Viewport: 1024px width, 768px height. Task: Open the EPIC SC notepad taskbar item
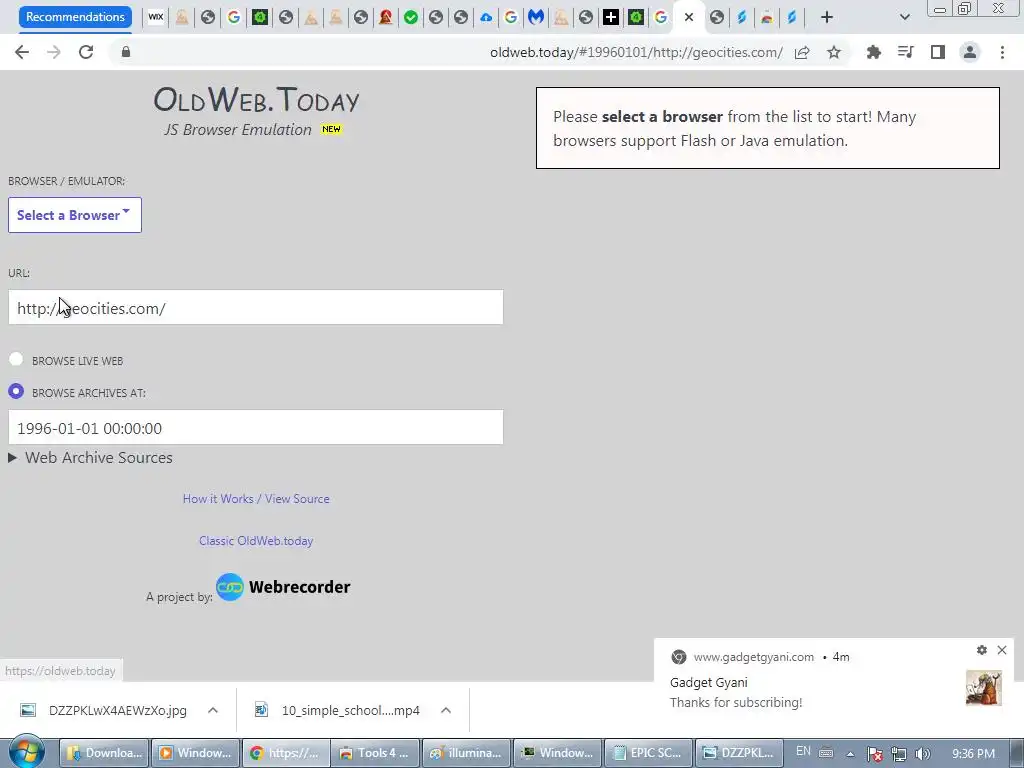coord(648,753)
